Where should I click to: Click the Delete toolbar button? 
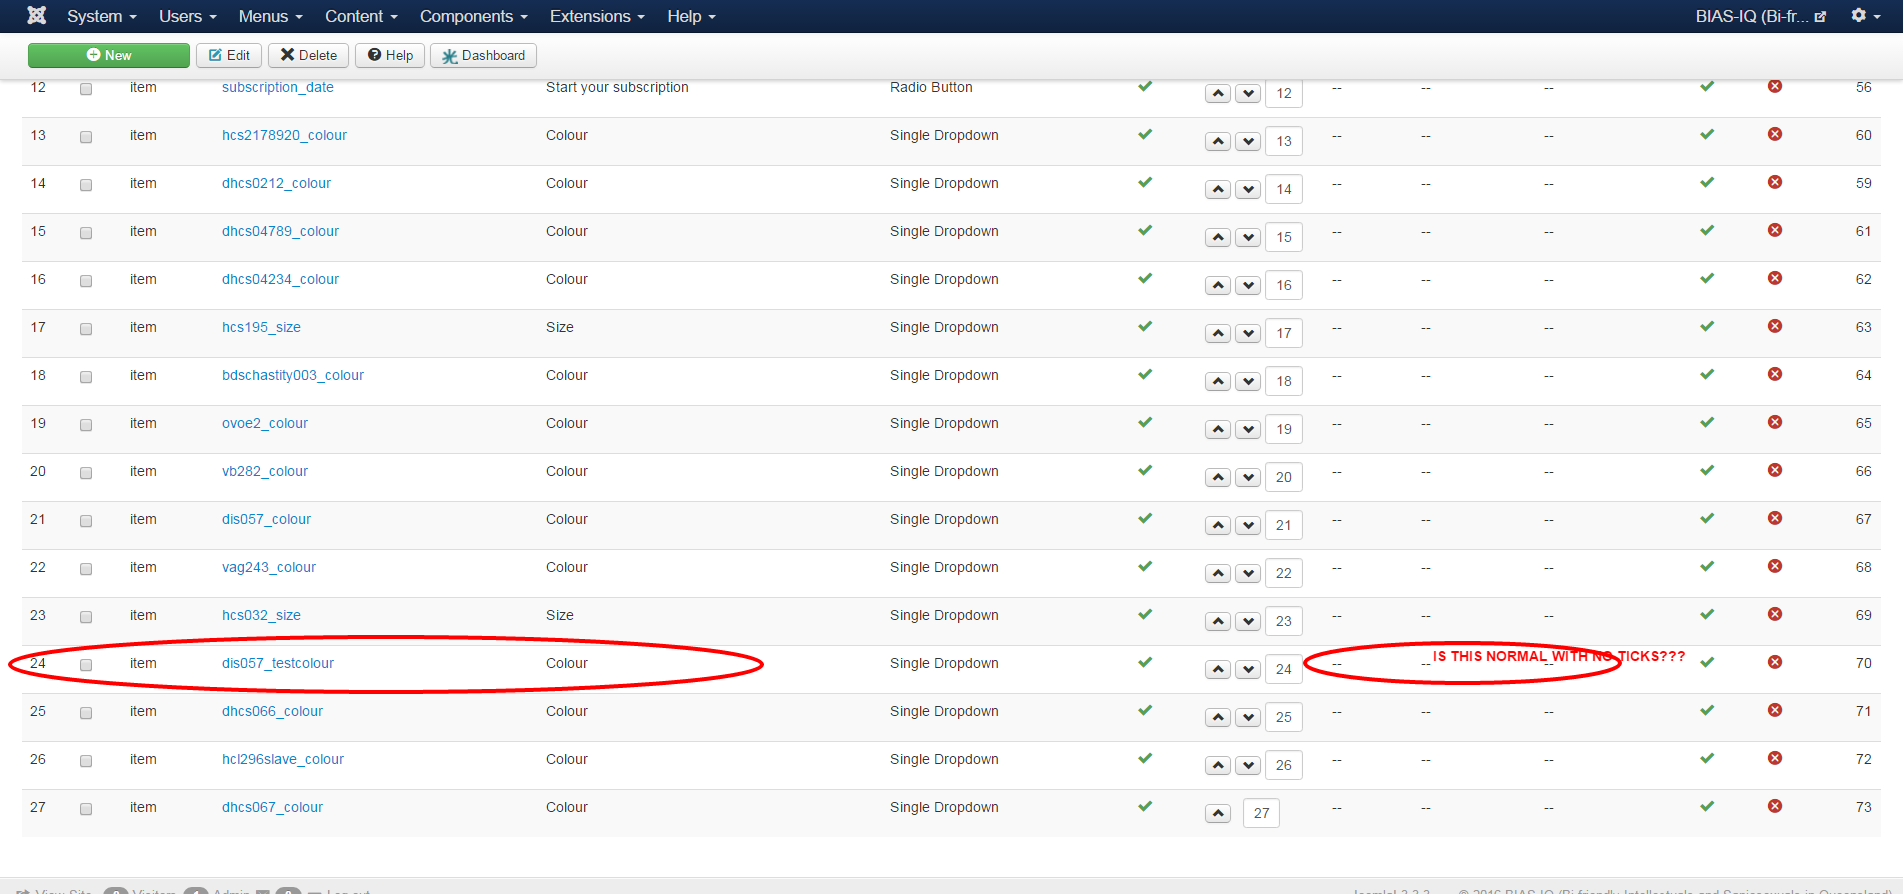(x=308, y=55)
